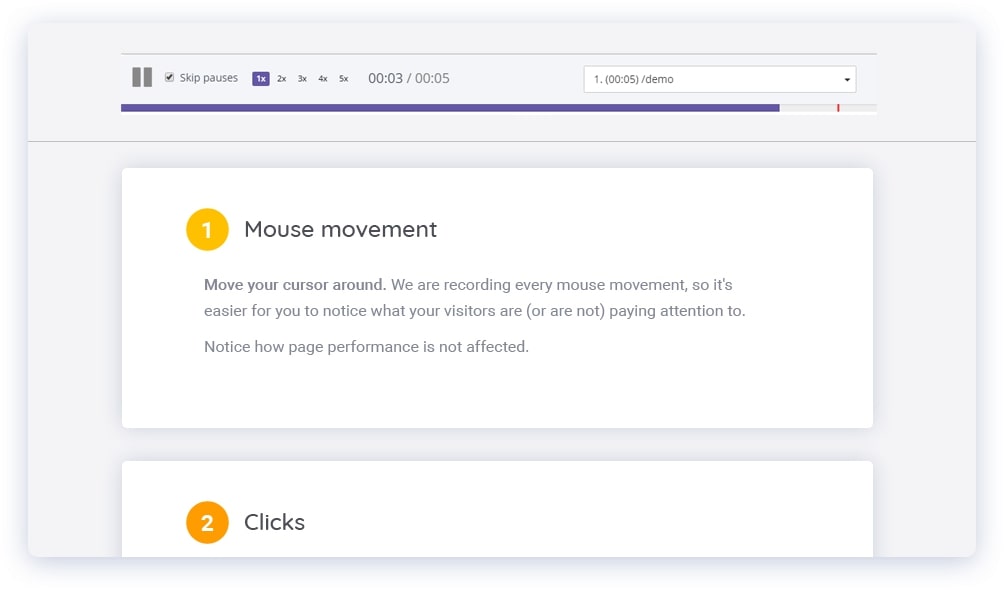1004x590 pixels.
Task: Open the page selector showing /demo
Action: click(x=710, y=79)
